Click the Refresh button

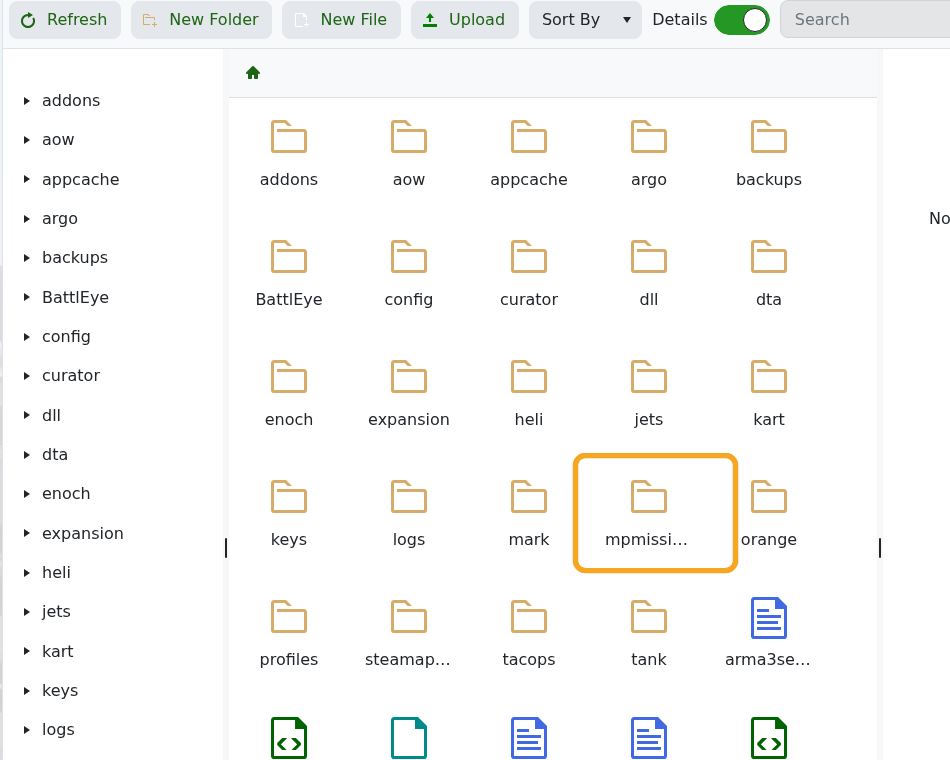click(x=65, y=20)
